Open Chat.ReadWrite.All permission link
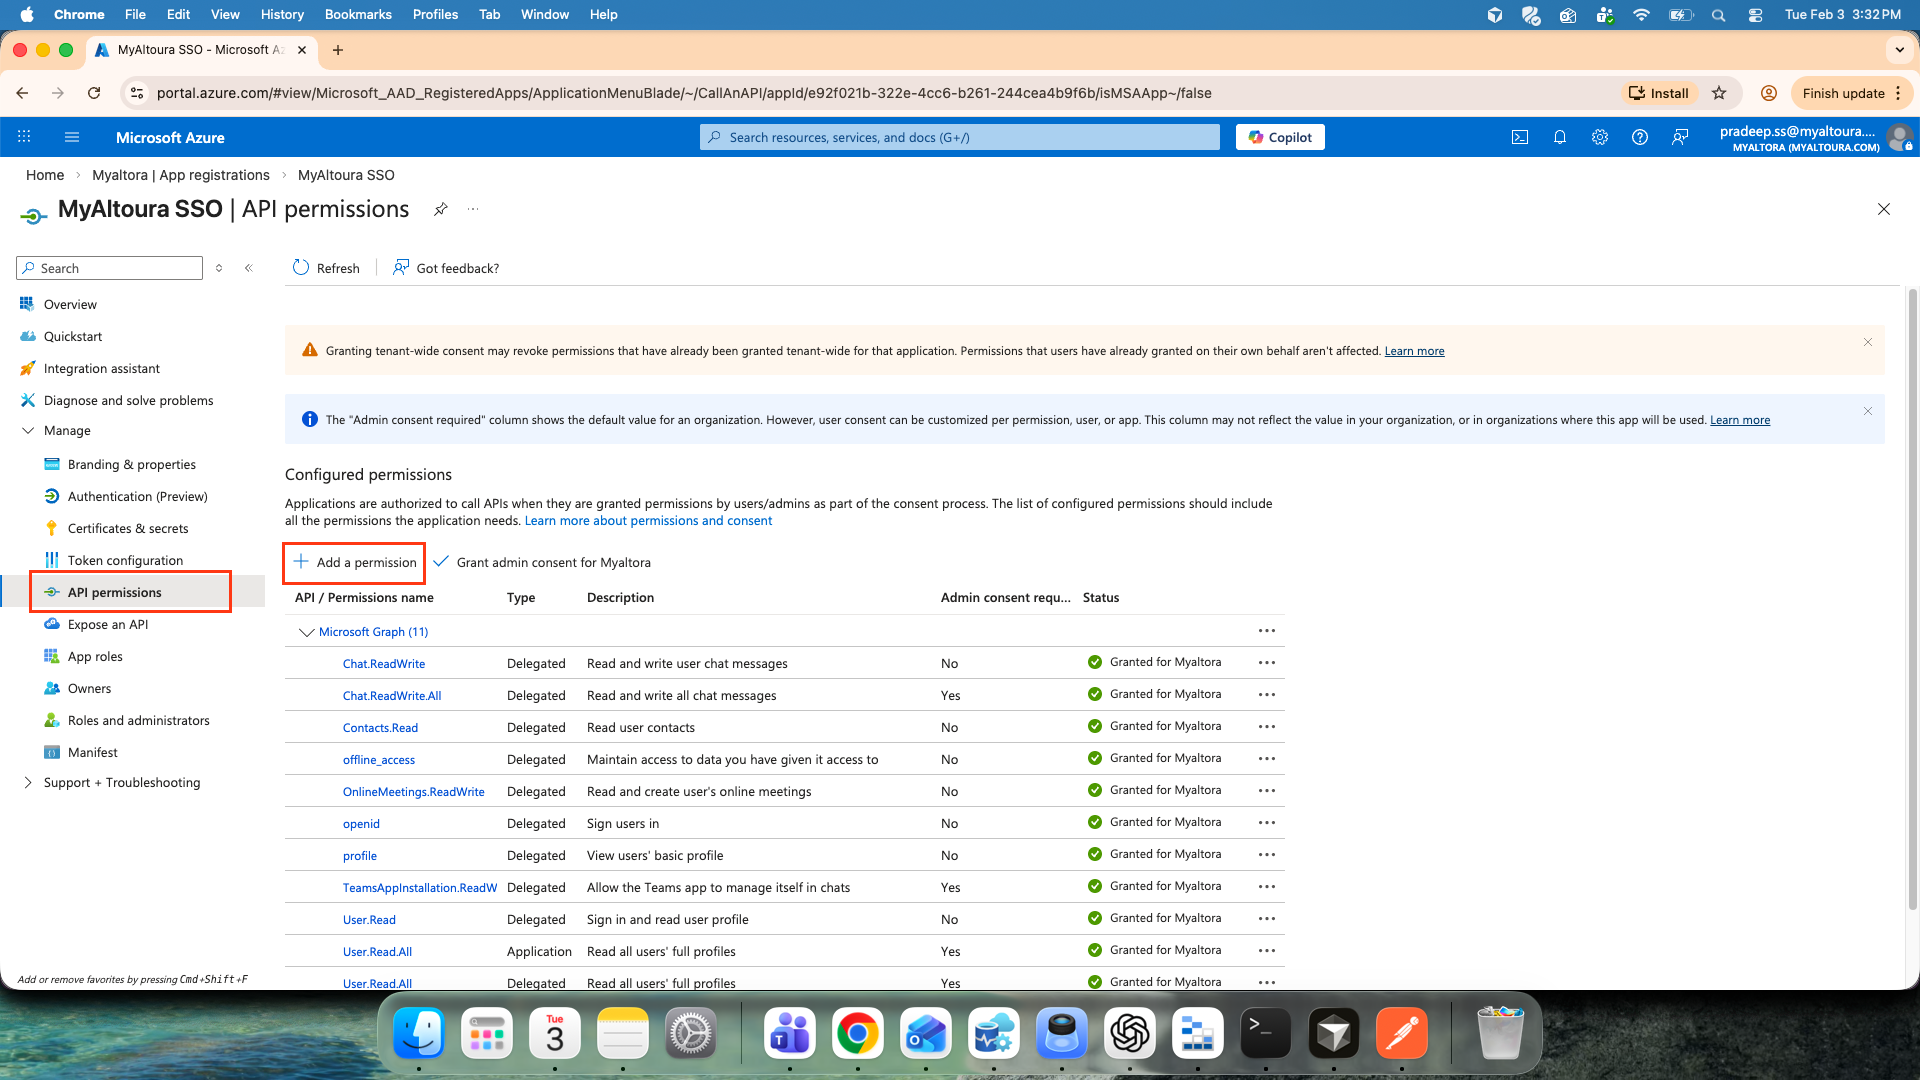The width and height of the screenshot is (1920, 1080). [x=392, y=696]
